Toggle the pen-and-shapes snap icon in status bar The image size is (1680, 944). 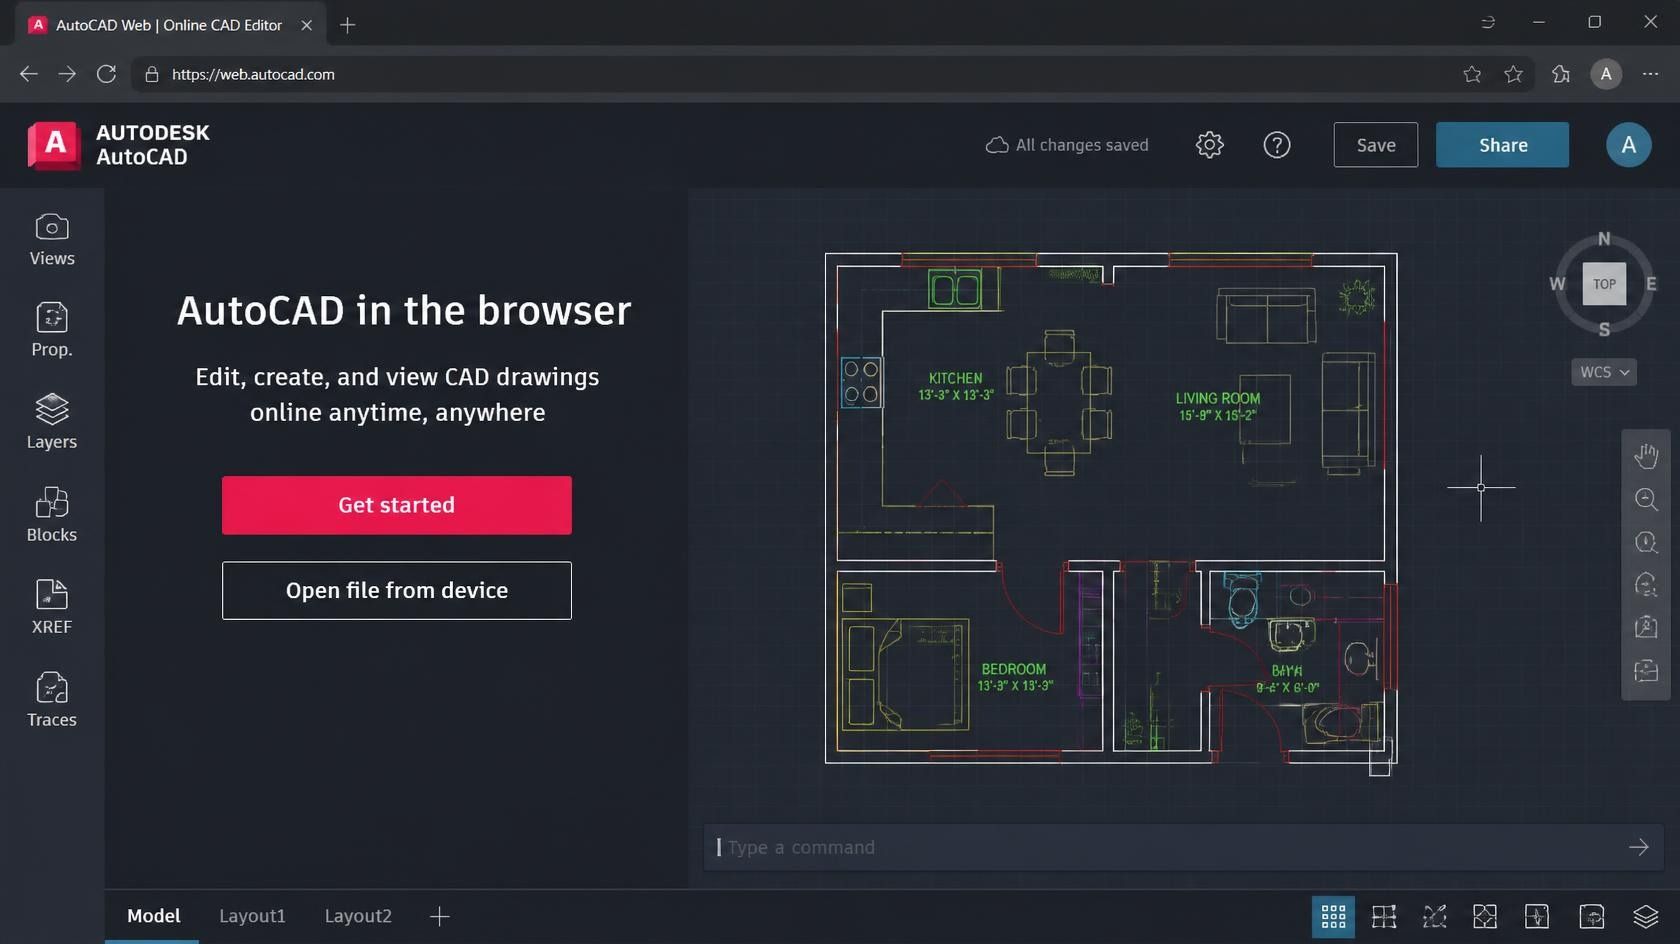pos(1435,916)
